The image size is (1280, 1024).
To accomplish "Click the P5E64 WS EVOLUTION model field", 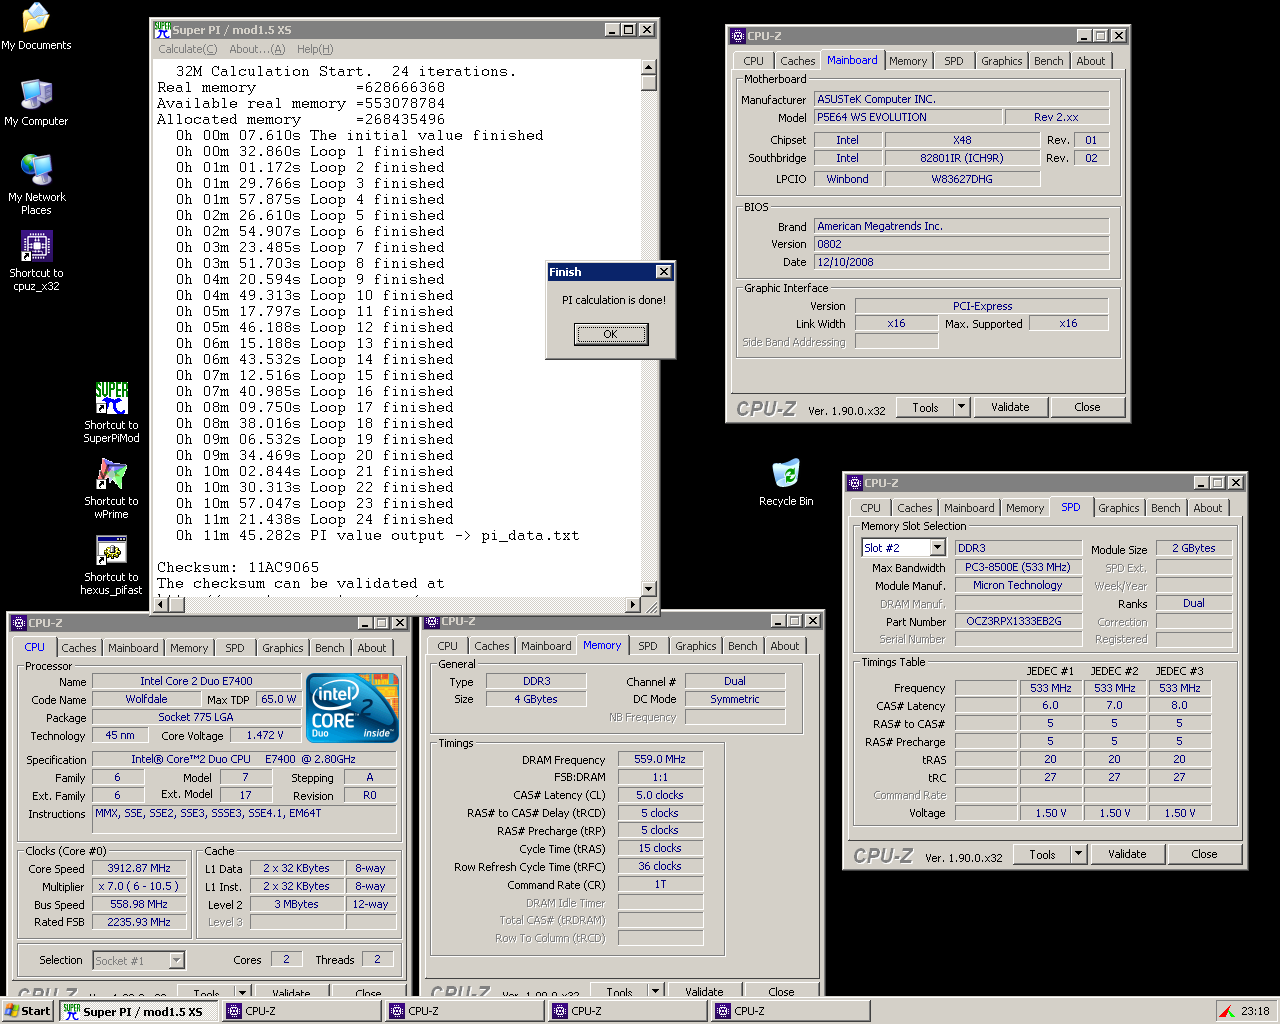I will (x=908, y=117).
